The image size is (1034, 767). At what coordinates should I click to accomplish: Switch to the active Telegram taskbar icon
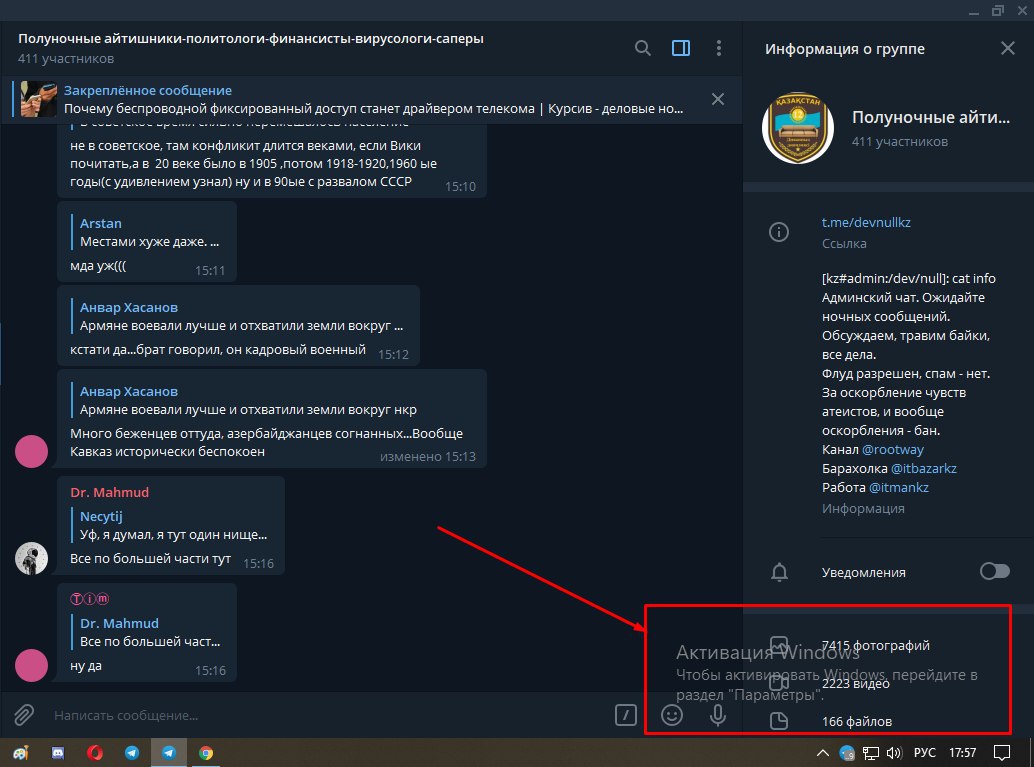(x=169, y=752)
